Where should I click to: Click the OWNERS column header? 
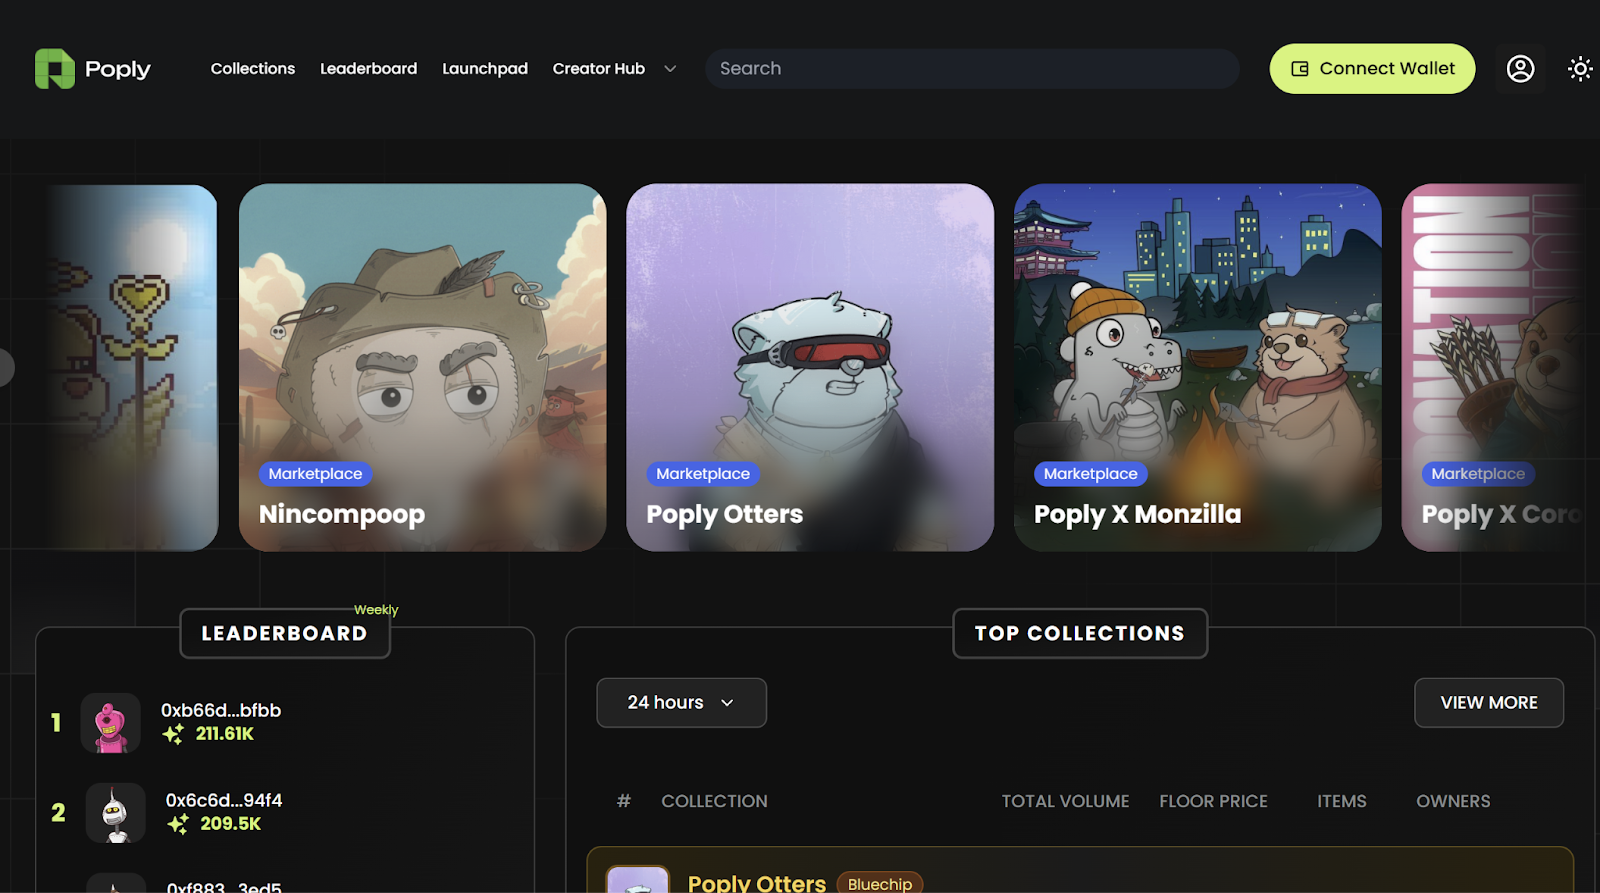pyautogui.click(x=1453, y=801)
